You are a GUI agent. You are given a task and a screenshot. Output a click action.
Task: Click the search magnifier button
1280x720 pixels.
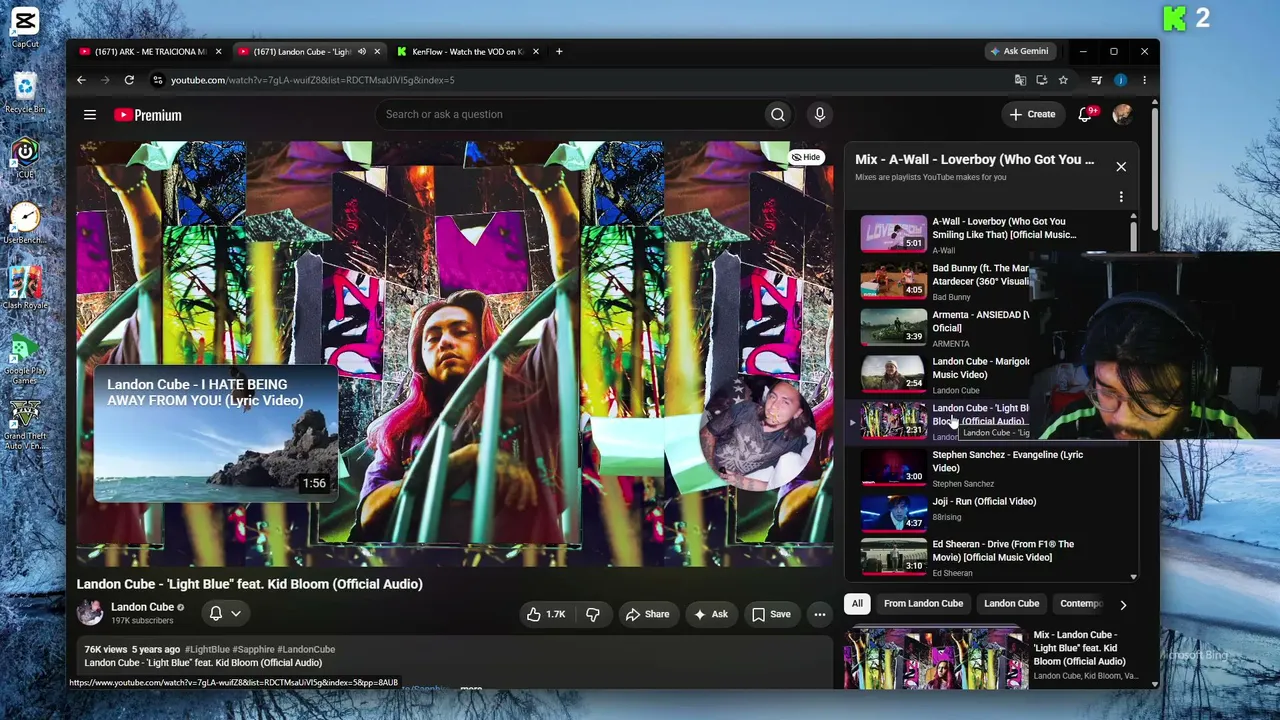point(778,115)
